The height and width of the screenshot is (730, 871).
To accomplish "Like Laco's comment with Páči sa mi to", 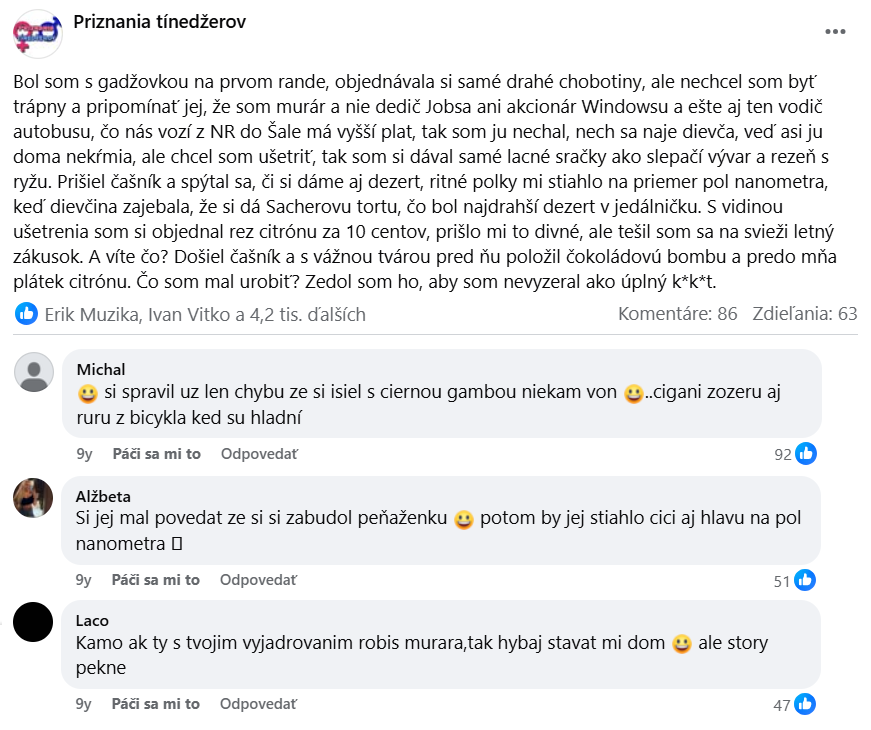I will (x=156, y=705).
